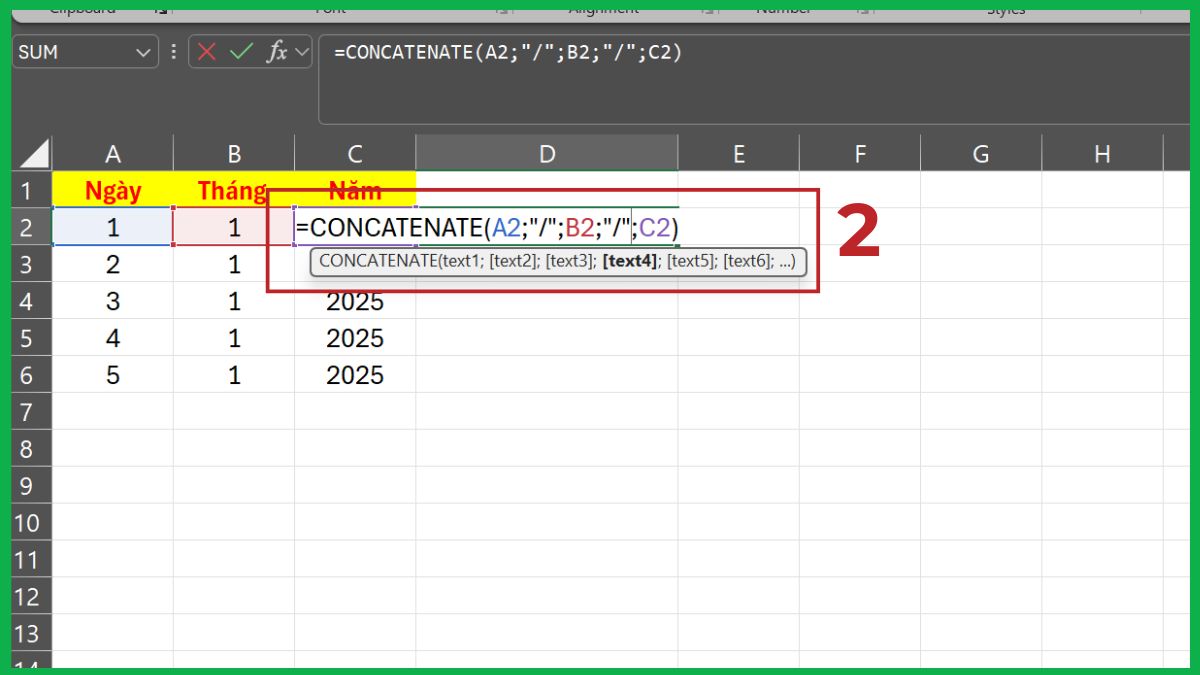This screenshot has width=1200, height=675.
Task: Open Insert Function using the fx icon
Action: pyautogui.click(x=278, y=51)
